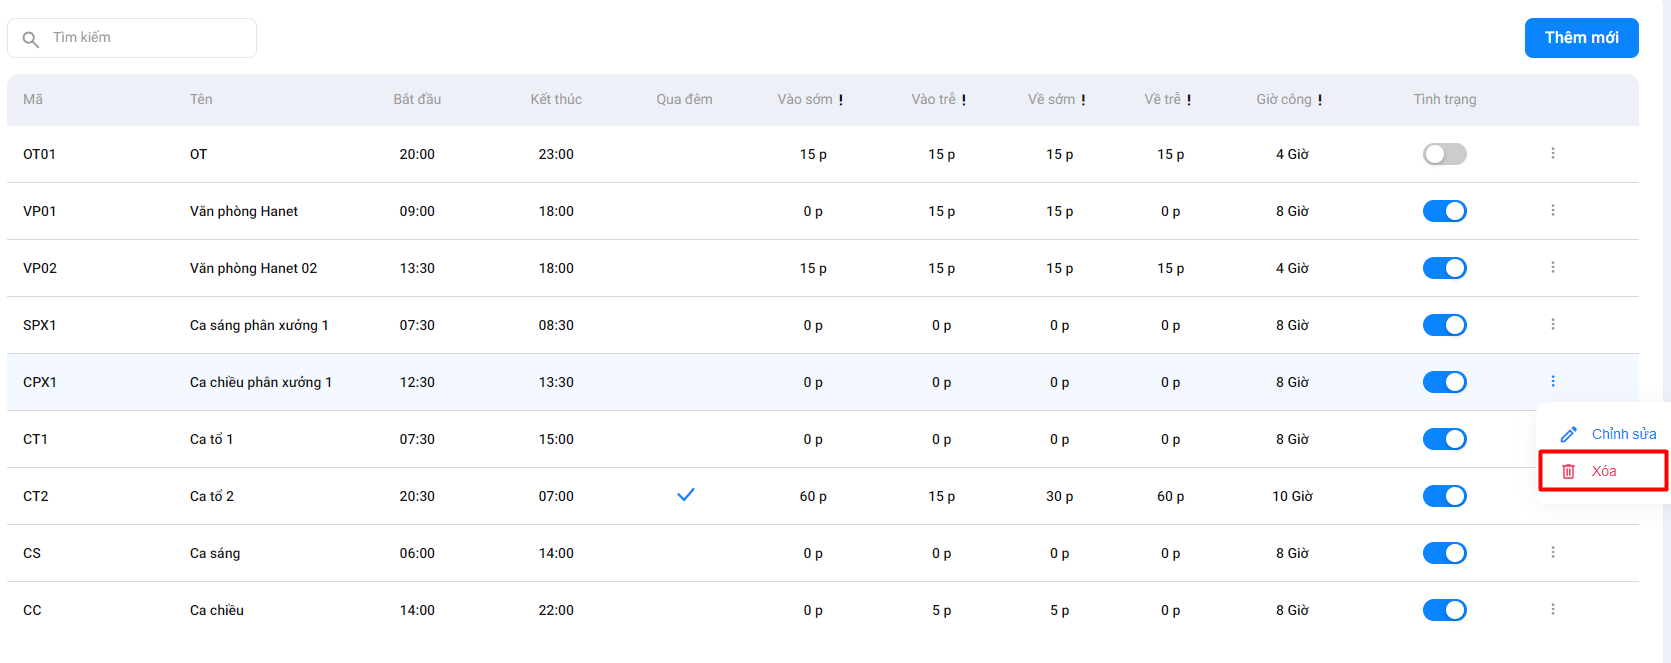Click the Tên column header

point(201,99)
